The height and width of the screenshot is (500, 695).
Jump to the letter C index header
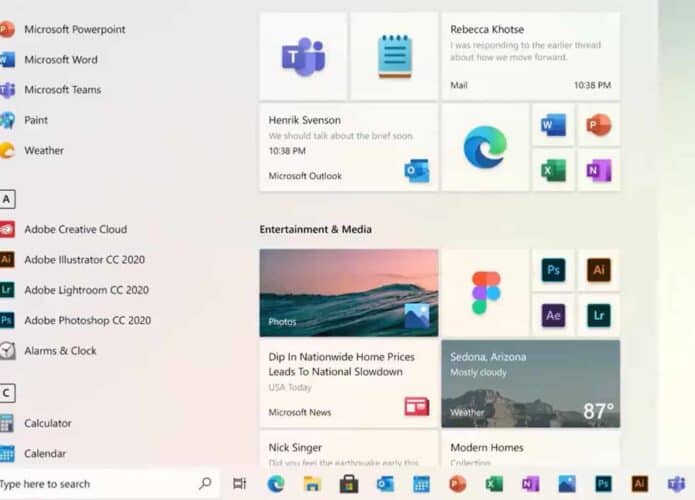pyautogui.click(x=7, y=393)
